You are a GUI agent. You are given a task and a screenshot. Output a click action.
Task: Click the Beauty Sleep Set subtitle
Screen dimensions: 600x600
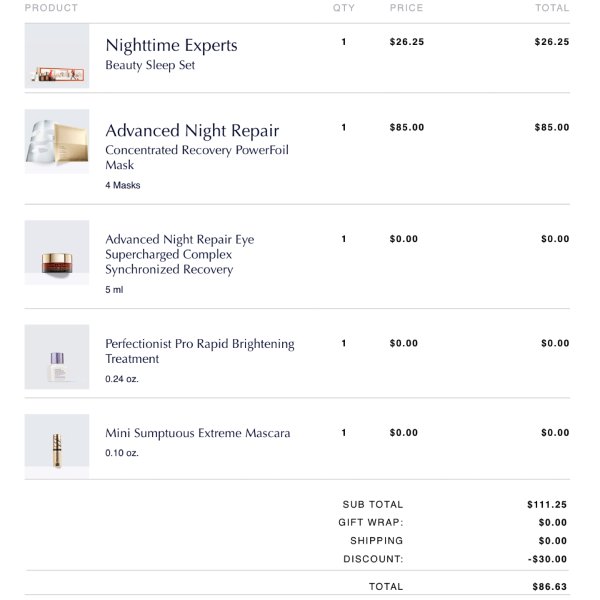[150, 65]
